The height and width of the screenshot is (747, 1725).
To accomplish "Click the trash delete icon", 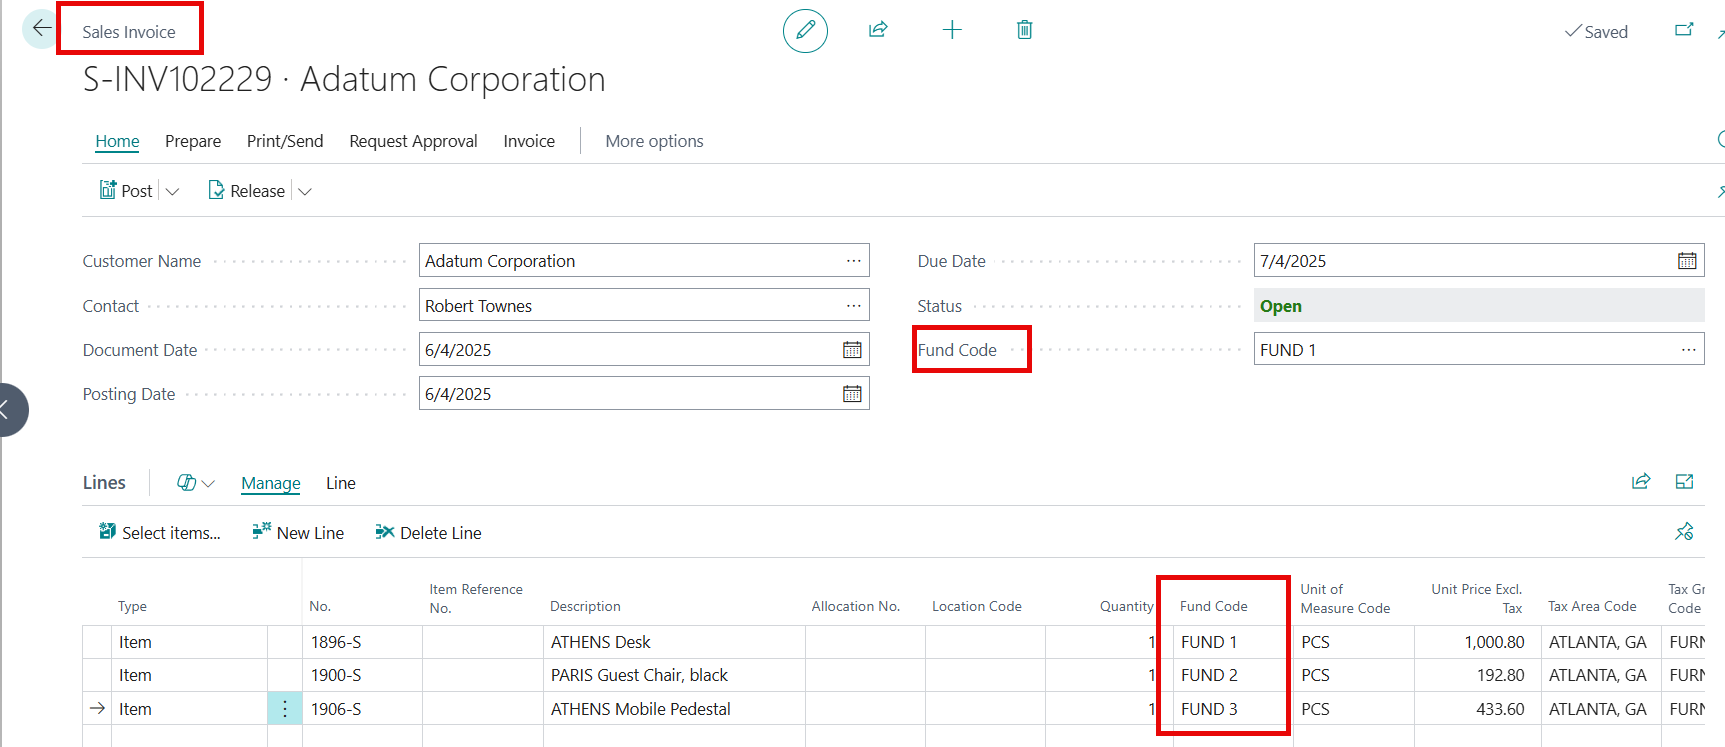I will click(x=1024, y=30).
